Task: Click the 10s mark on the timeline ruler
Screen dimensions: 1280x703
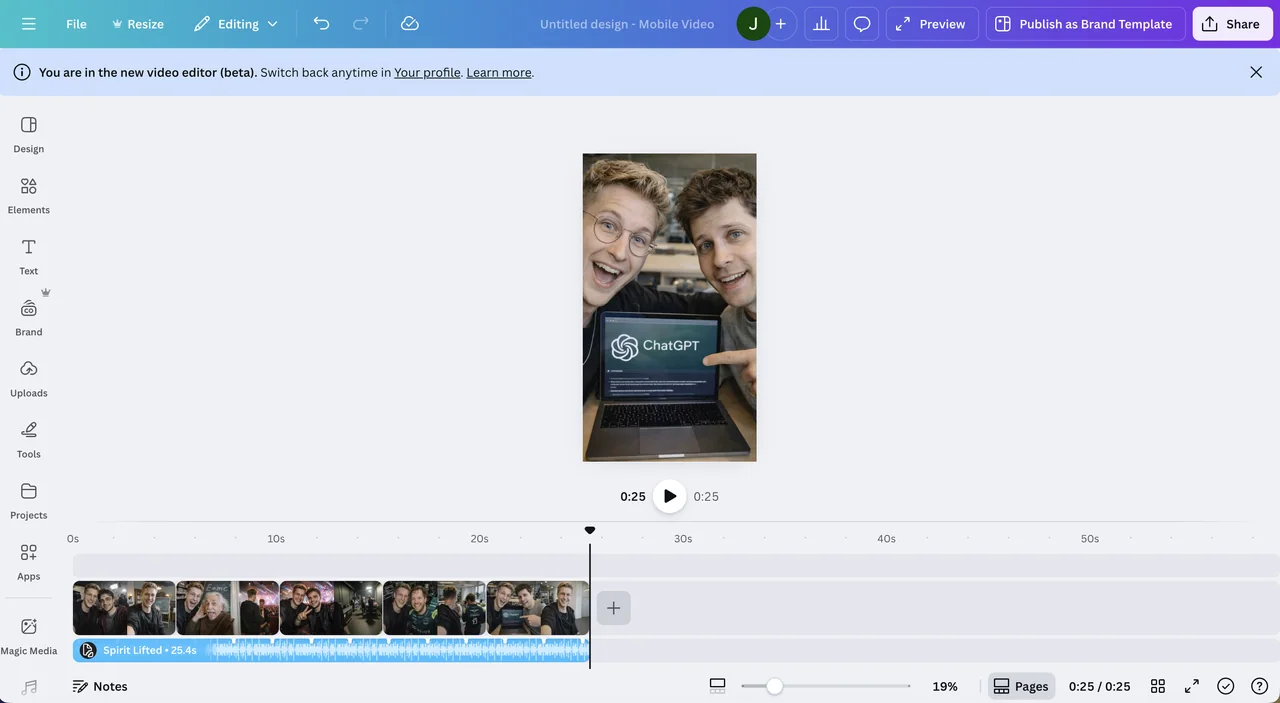Action: (276, 538)
